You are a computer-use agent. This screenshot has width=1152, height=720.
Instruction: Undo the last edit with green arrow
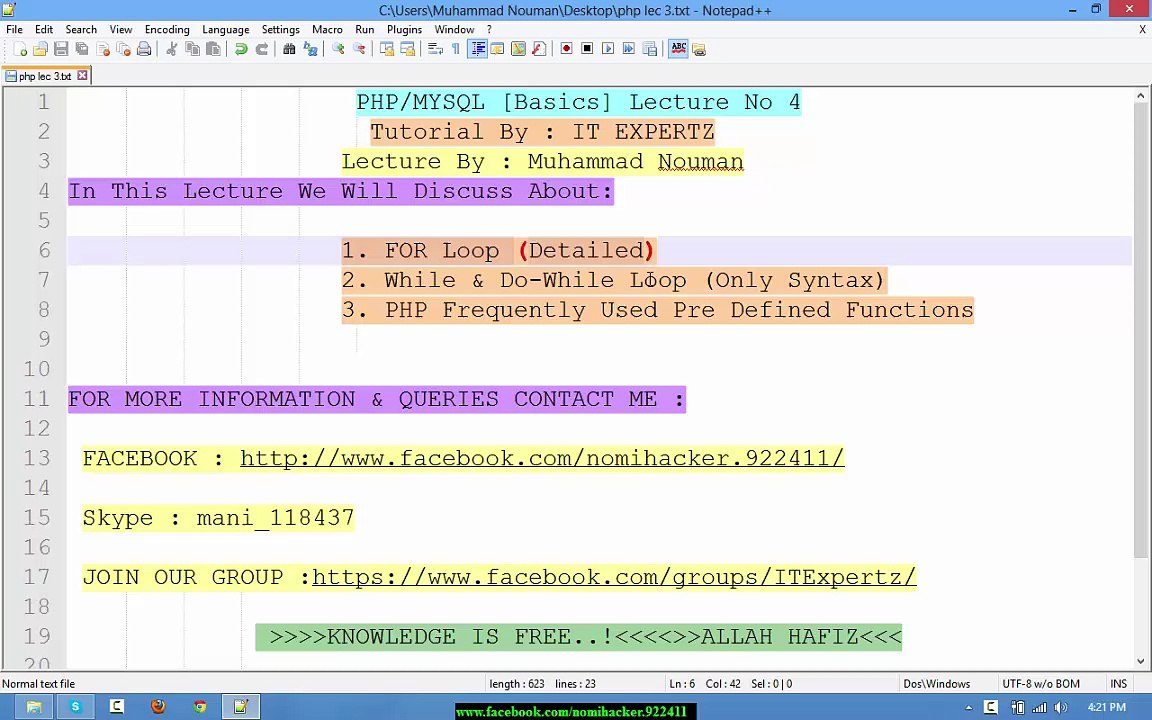coord(240,49)
